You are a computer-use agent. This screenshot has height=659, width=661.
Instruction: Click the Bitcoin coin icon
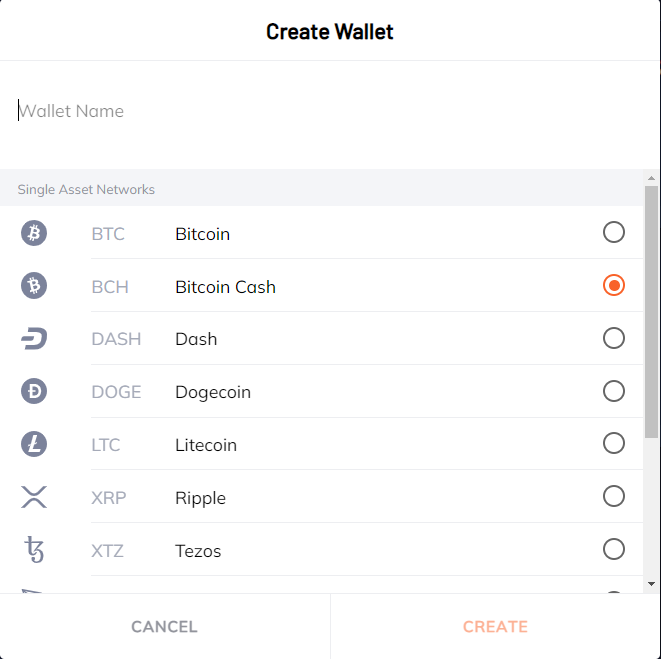point(34,233)
